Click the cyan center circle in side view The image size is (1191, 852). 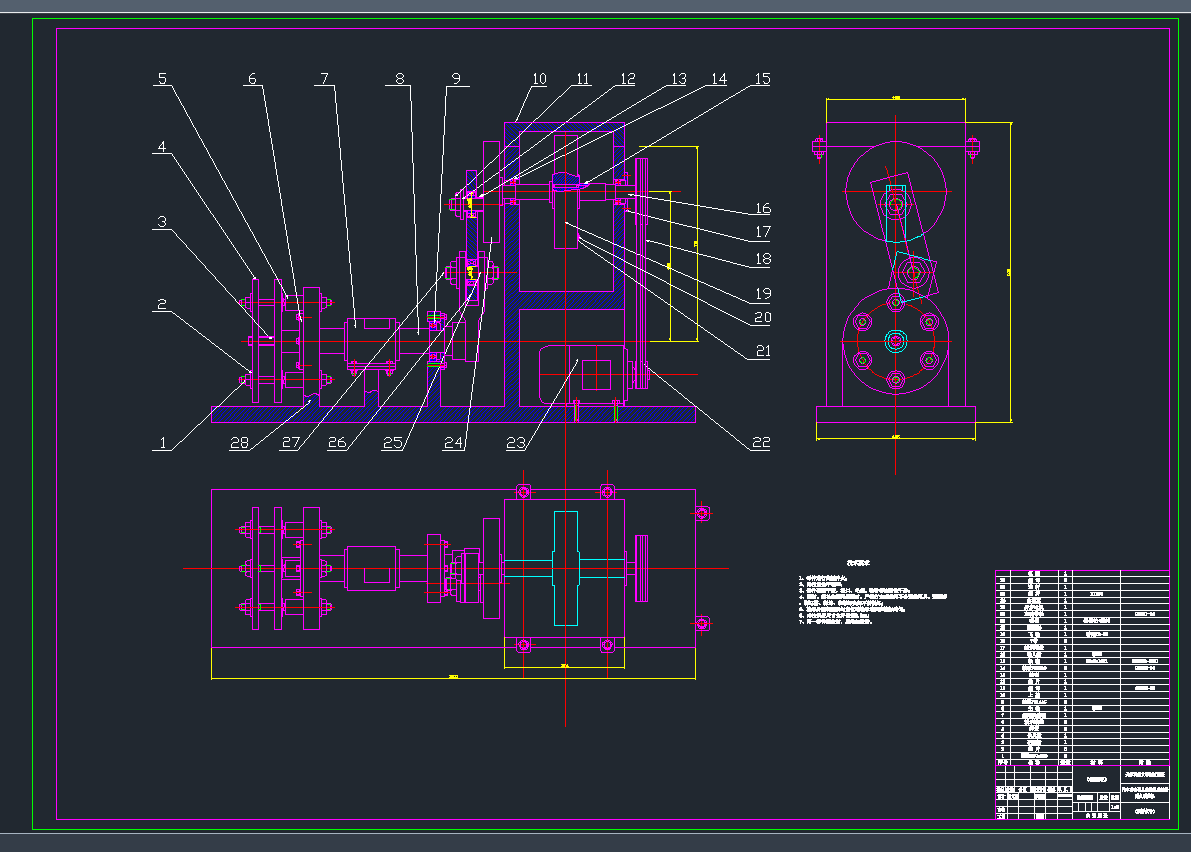click(x=896, y=343)
